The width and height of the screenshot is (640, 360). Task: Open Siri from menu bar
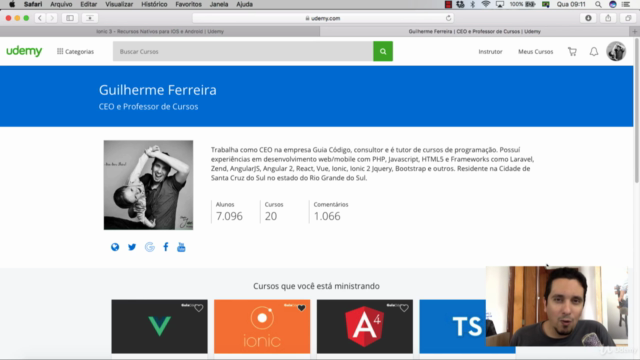click(x=613, y=4)
